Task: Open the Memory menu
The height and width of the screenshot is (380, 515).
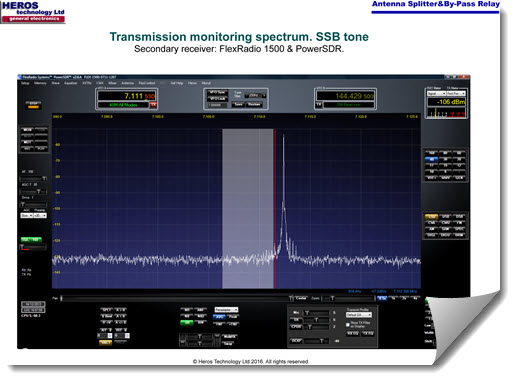Action: (x=40, y=83)
